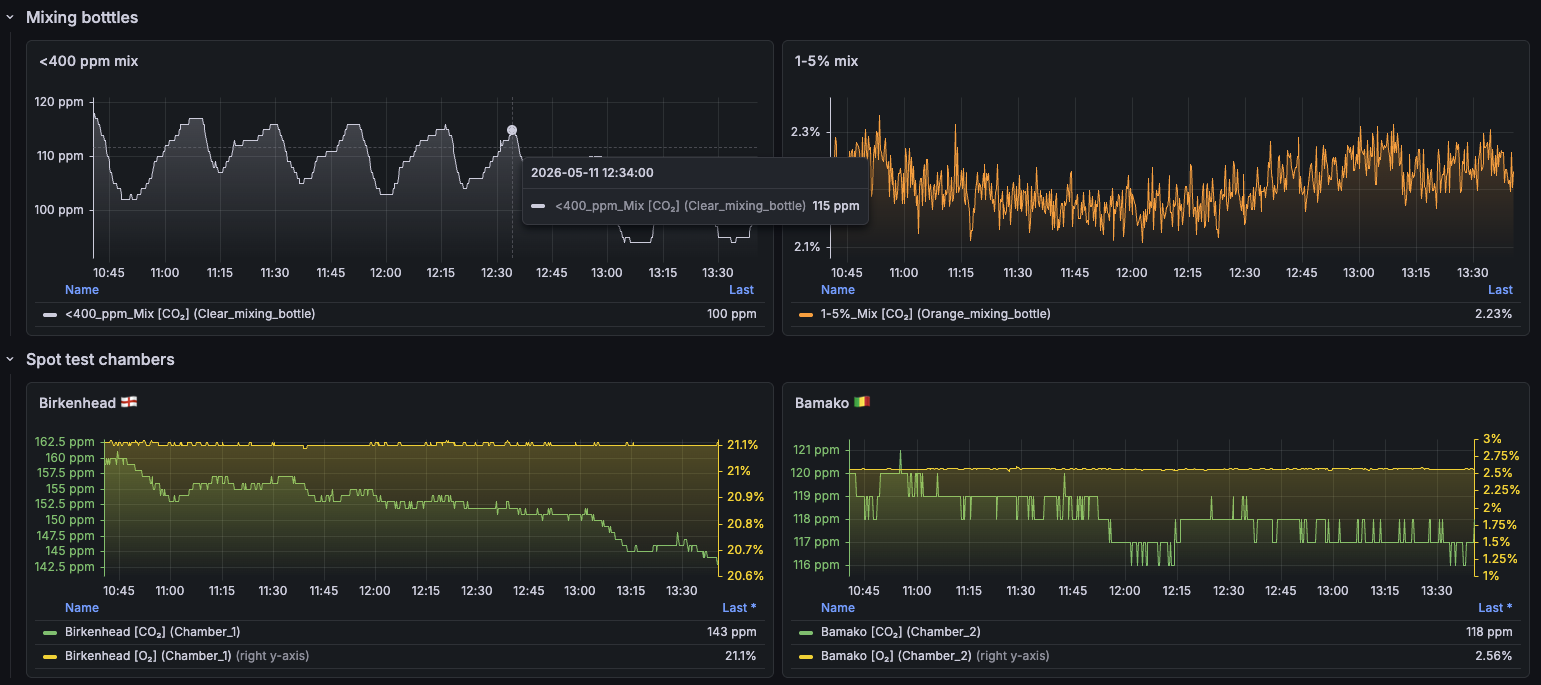Click the 162.5 ppm y-axis label
The image size is (1541, 685).
[65, 442]
